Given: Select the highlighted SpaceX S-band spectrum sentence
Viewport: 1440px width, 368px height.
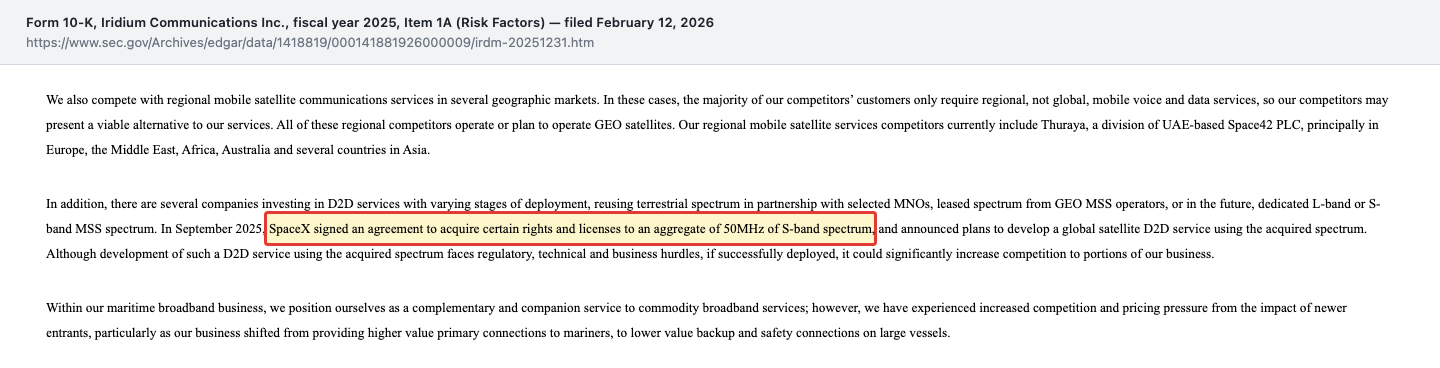Looking at the screenshot, I should click(x=571, y=229).
